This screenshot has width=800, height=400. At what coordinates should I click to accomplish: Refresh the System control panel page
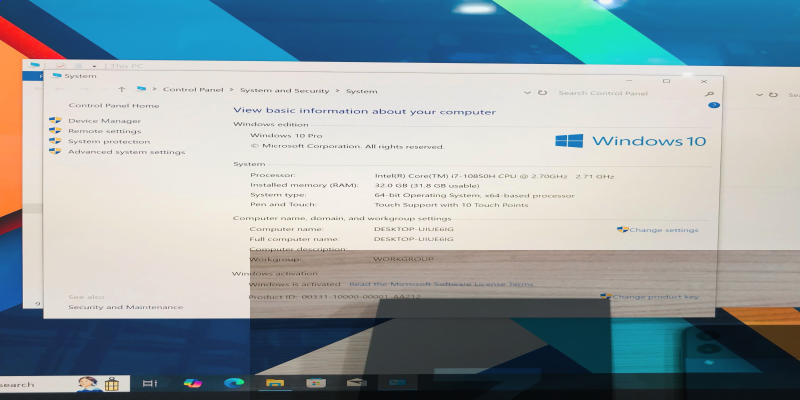[x=542, y=93]
